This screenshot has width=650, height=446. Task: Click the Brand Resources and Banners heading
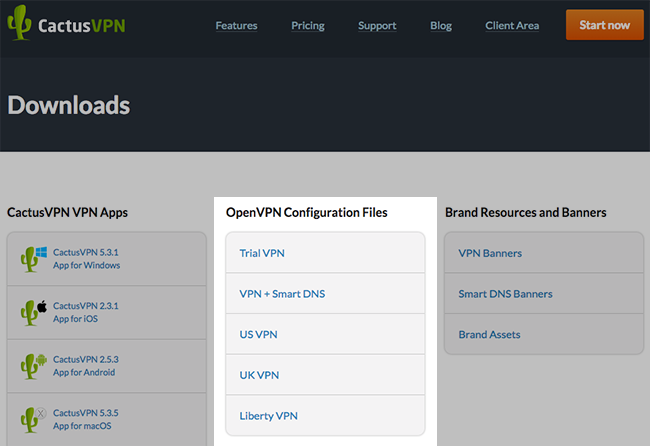[526, 212]
